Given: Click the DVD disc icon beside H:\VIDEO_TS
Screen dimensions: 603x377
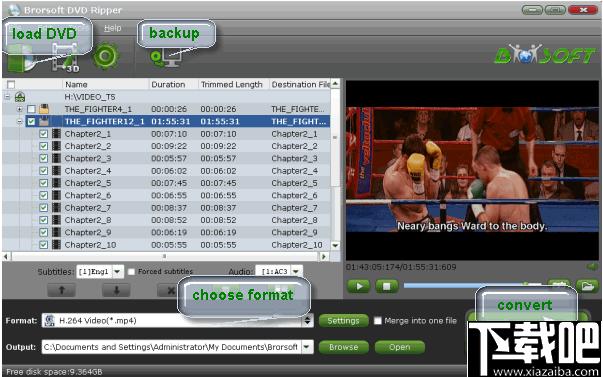Looking at the screenshot, I should pyautogui.click(x=20, y=97).
